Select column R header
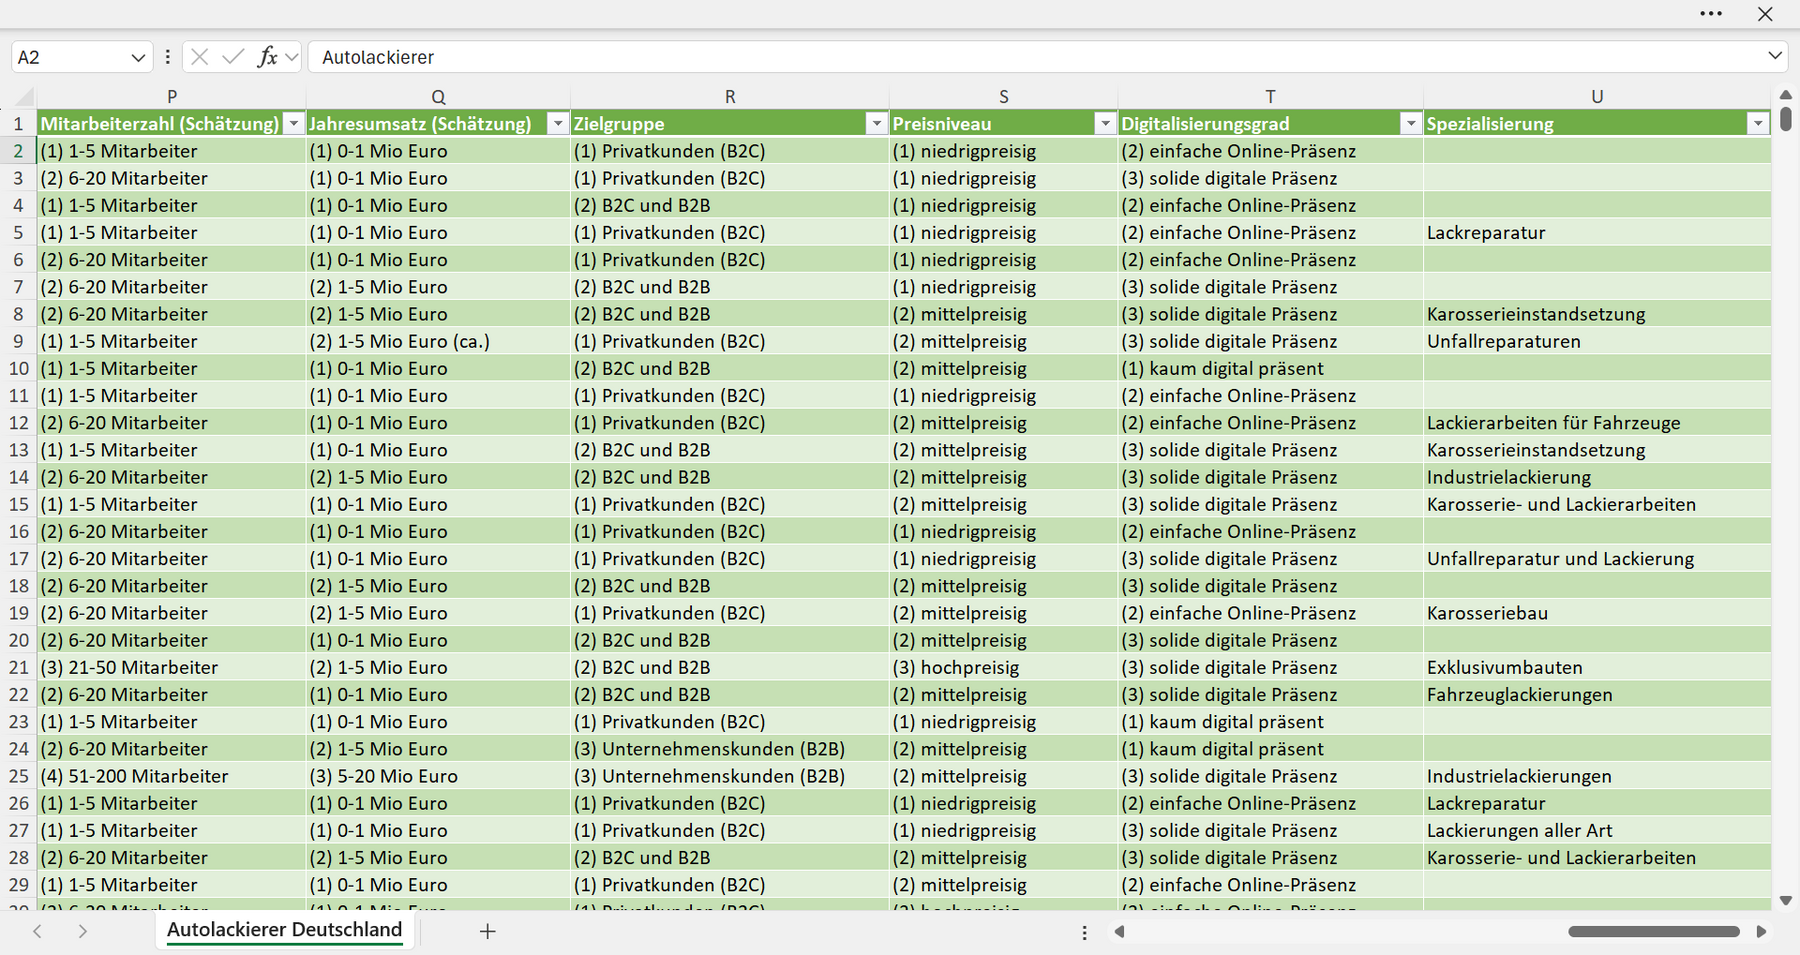The width and height of the screenshot is (1800, 955). [730, 97]
